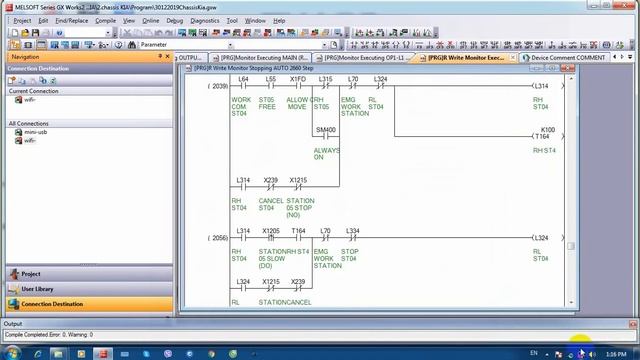Open the Diagnostics menu
The image size is (640, 360).
[x=205, y=20]
